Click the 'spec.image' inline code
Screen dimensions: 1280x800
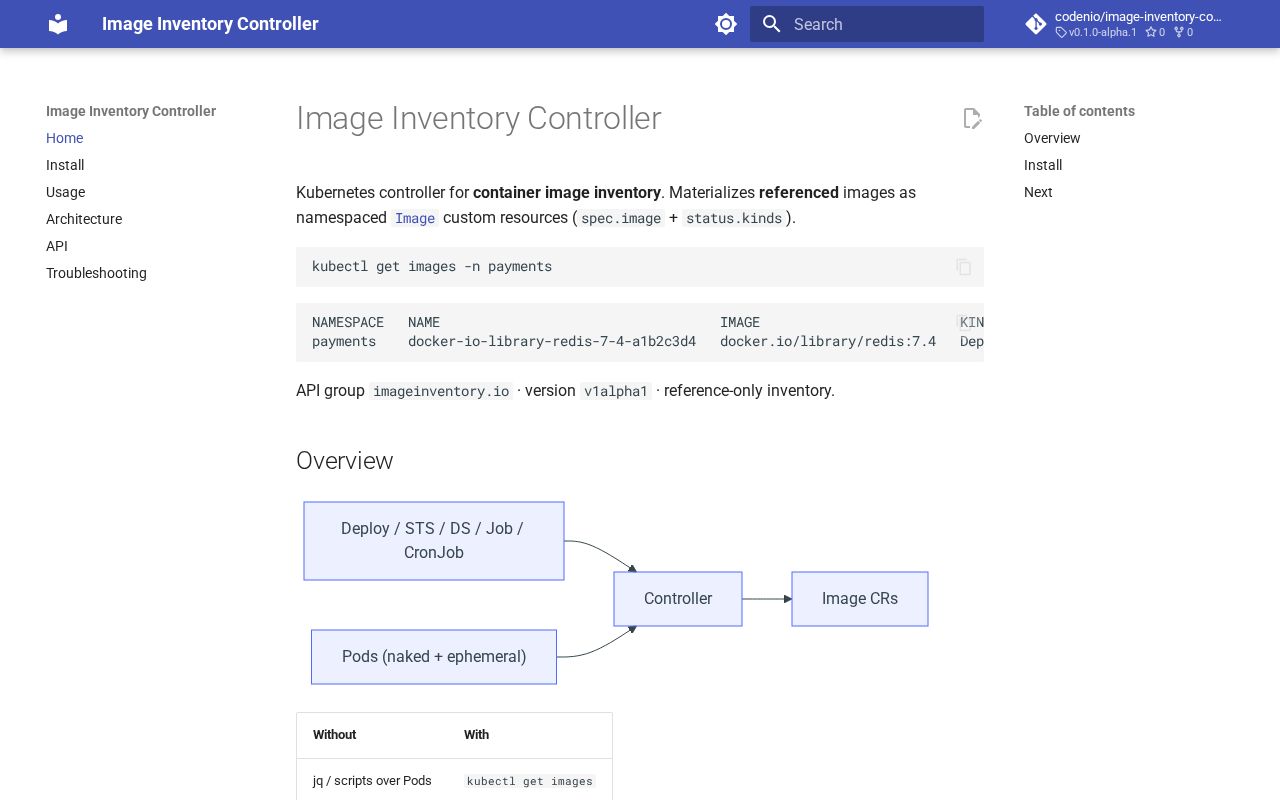click(621, 218)
